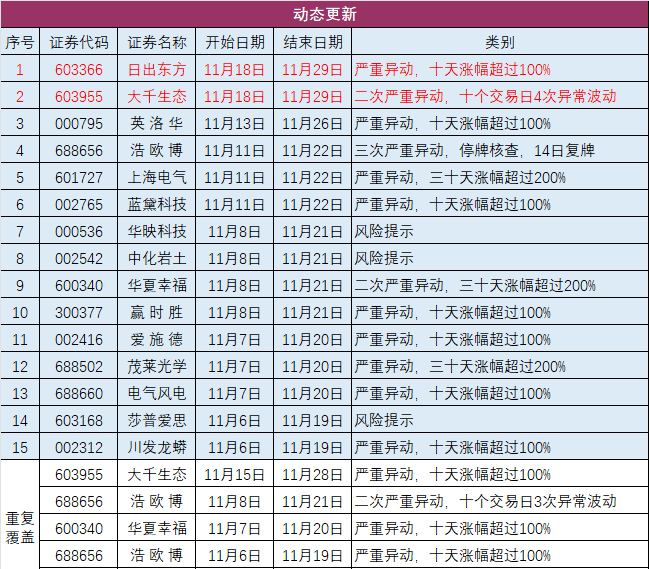The height and width of the screenshot is (569, 649).
Task: Click start date 11月15日
Action: click(235, 475)
